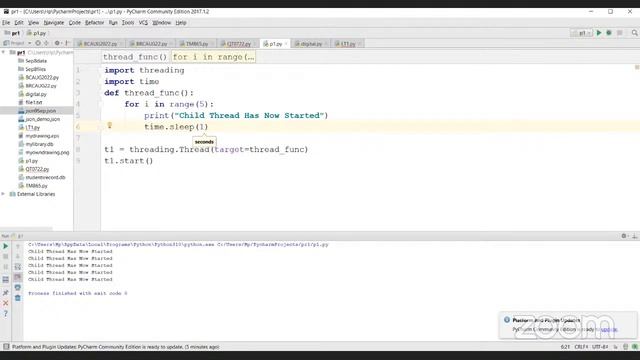Click the cursor position 6:21 indicator

pos(565,347)
